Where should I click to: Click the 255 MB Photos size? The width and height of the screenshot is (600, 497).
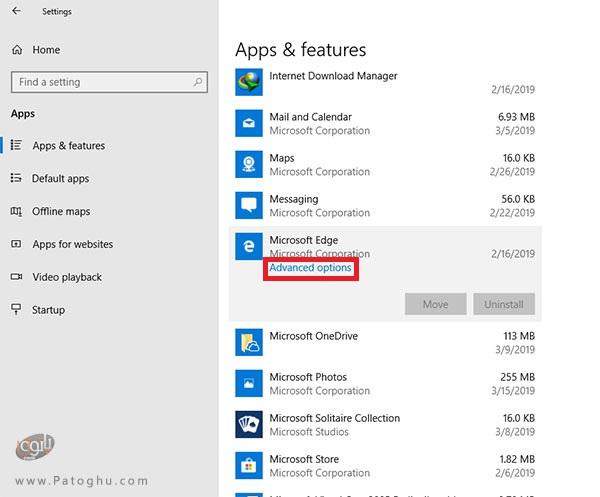[517, 377]
